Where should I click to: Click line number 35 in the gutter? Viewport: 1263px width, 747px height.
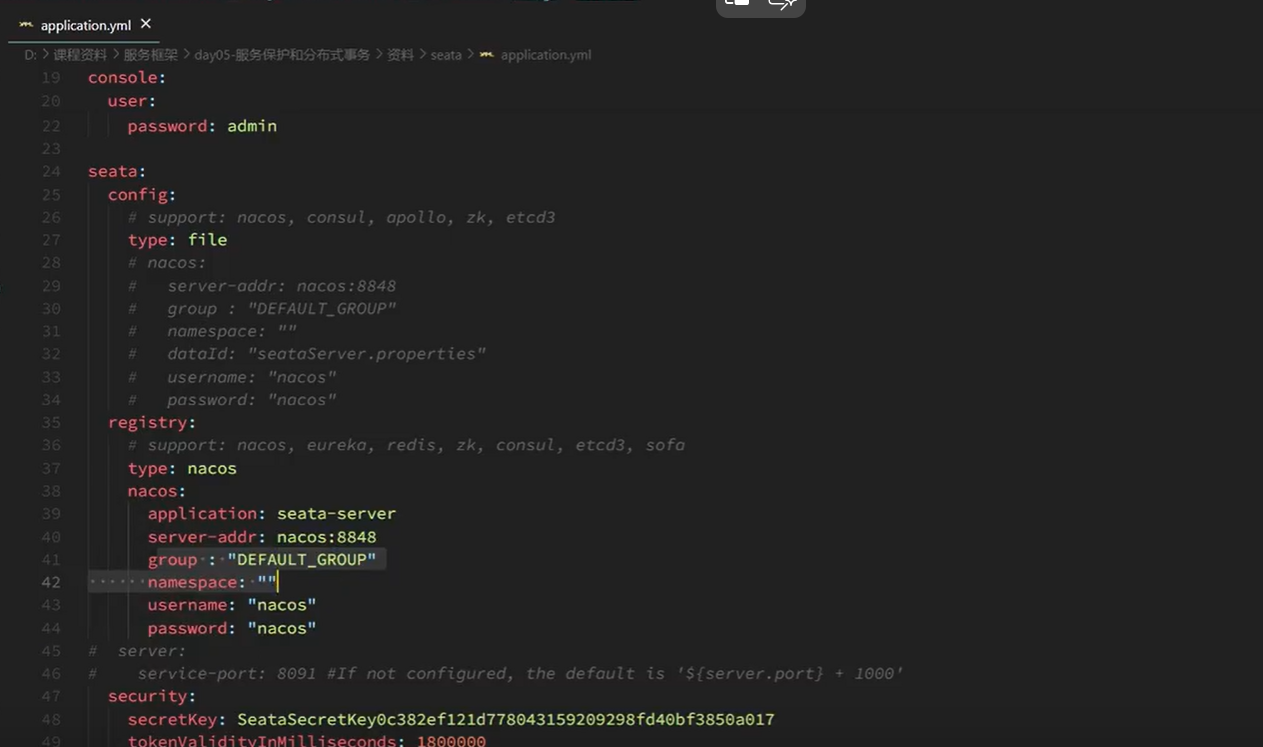(51, 422)
